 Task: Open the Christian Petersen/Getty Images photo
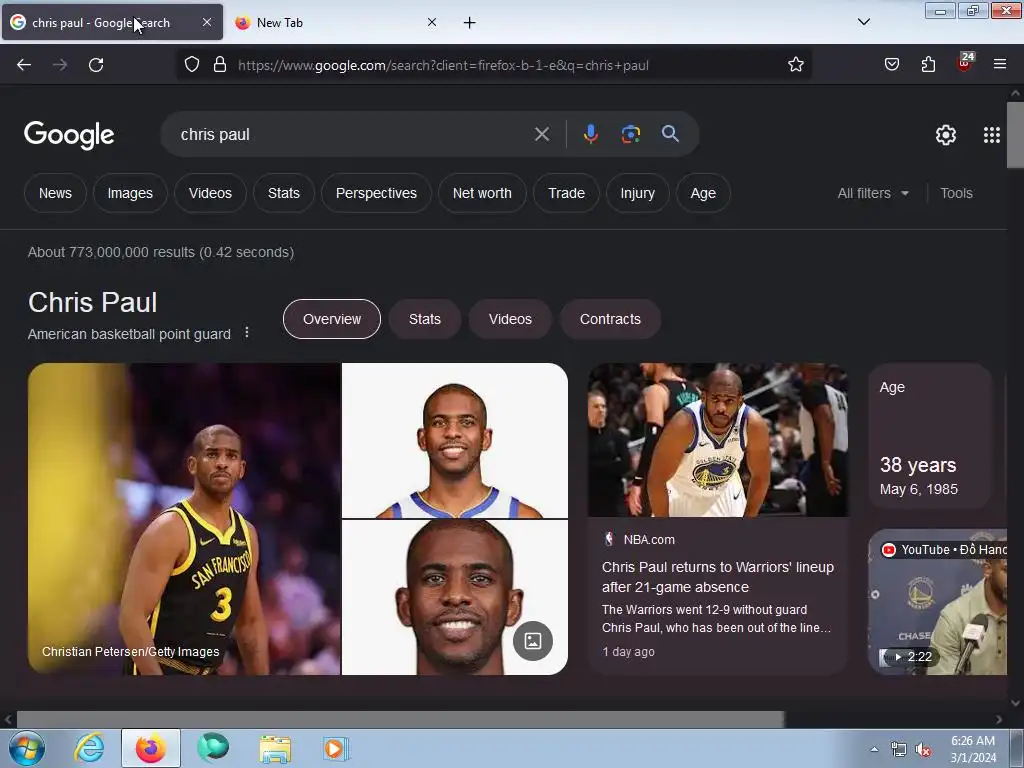coord(184,519)
